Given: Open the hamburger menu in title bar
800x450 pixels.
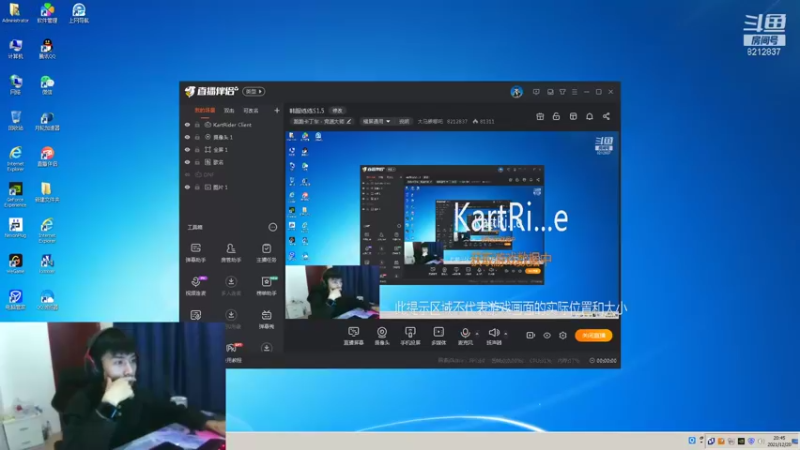Looking at the screenshot, I should pyautogui.click(x=574, y=92).
